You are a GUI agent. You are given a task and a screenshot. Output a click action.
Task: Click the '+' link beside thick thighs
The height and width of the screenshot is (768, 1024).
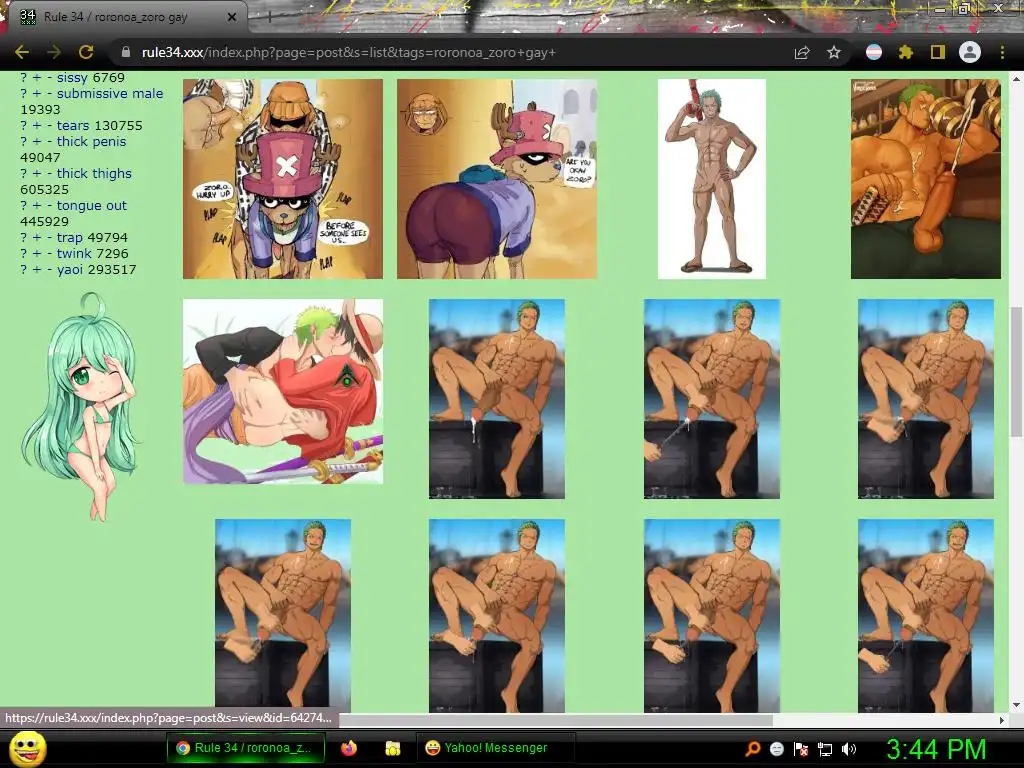(x=37, y=173)
